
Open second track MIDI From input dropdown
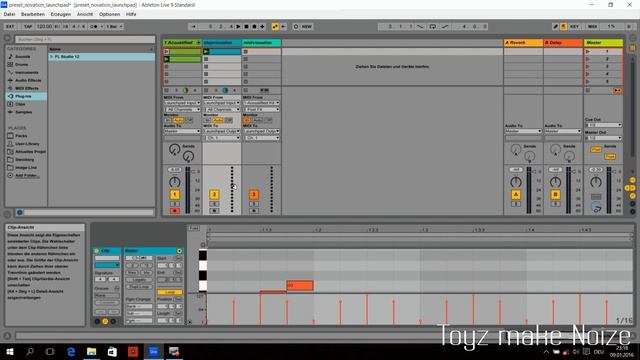tap(222, 103)
